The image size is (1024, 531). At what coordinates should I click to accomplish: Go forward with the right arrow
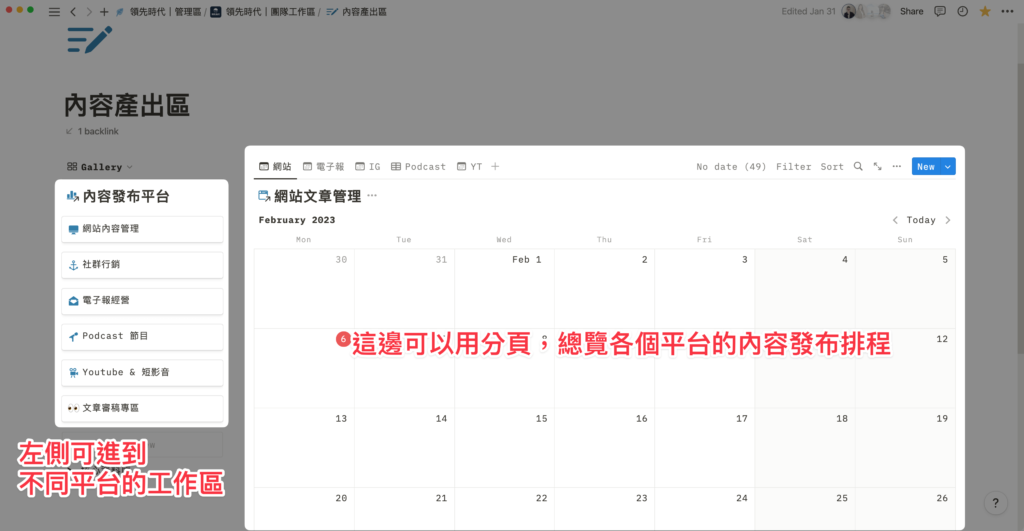(x=89, y=12)
